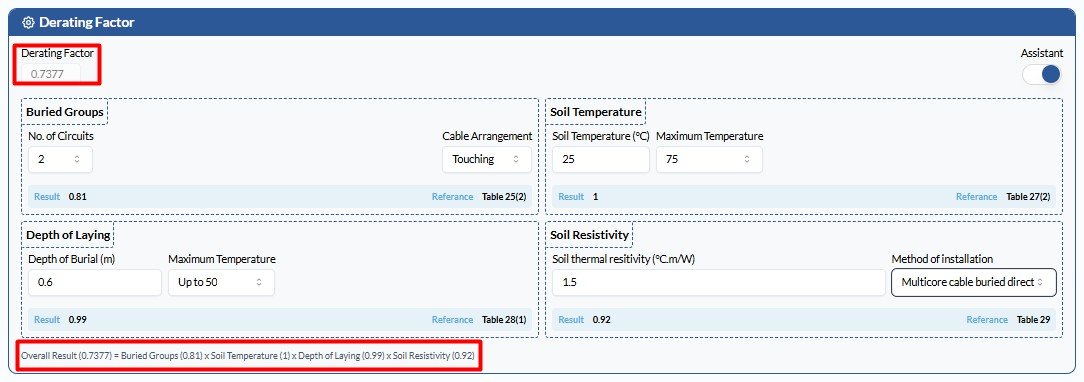
Task: Click the Table 27(2) reference
Action: tap(1028, 197)
